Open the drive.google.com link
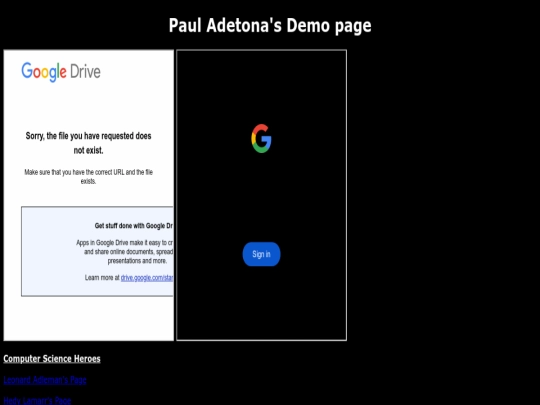This screenshot has height=405, width=540. tap(147, 278)
